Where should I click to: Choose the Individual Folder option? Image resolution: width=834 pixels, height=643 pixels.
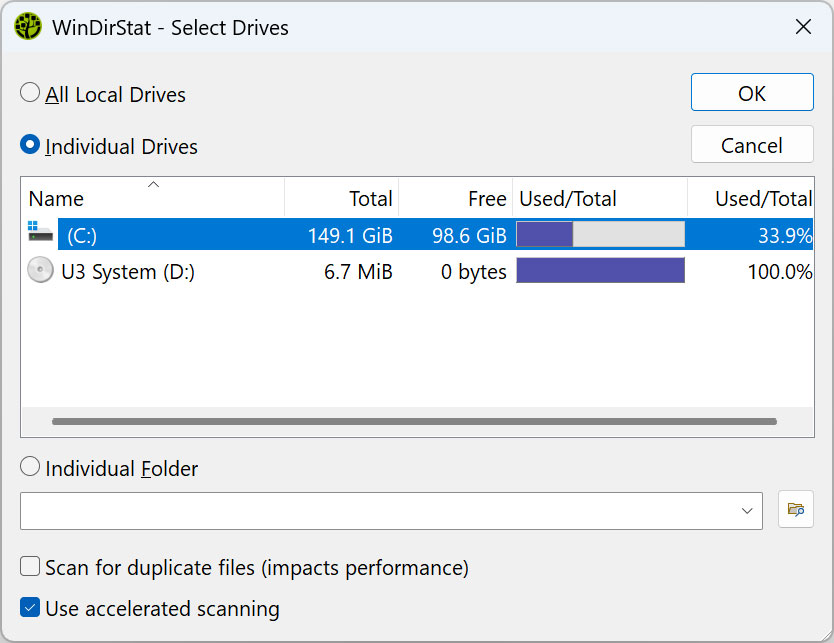tap(30, 467)
